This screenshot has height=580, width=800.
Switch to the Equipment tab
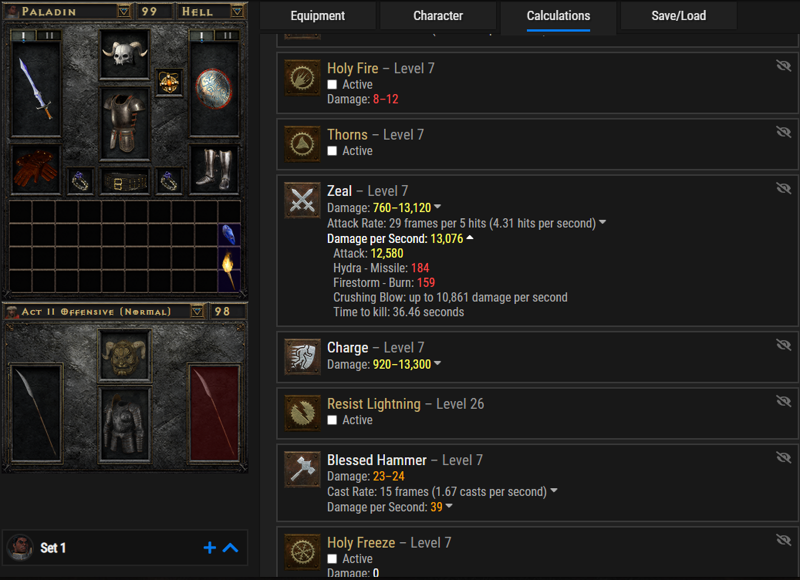[317, 16]
